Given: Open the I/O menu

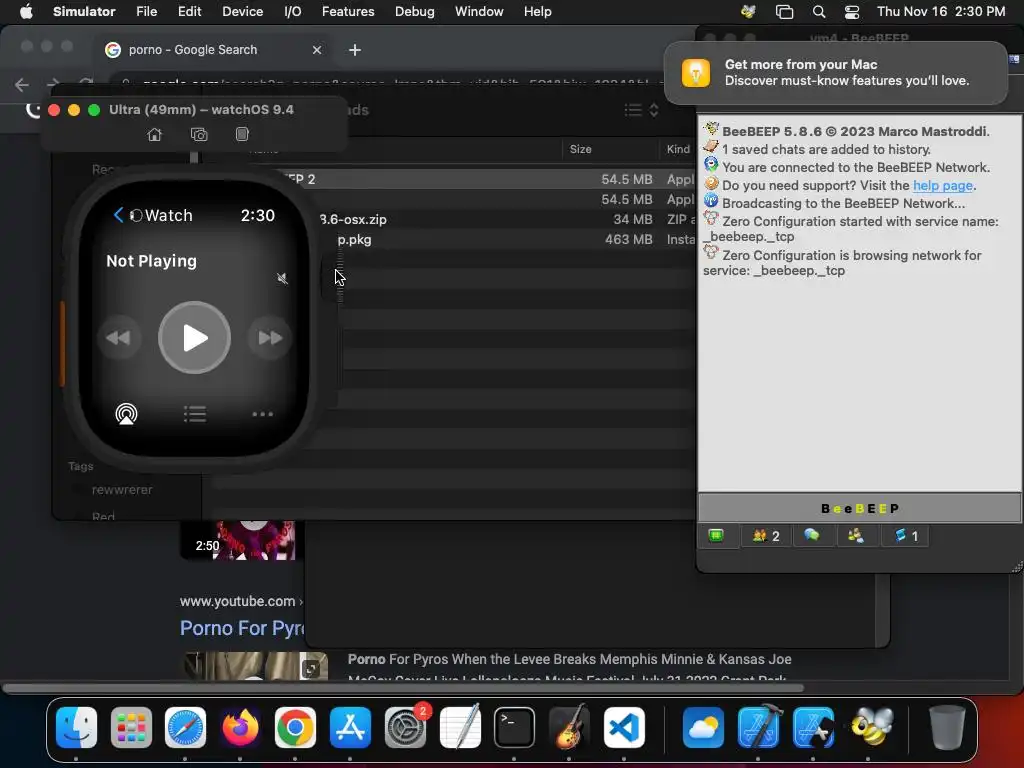Looking at the screenshot, I should pyautogui.click(x=293, y=12).
